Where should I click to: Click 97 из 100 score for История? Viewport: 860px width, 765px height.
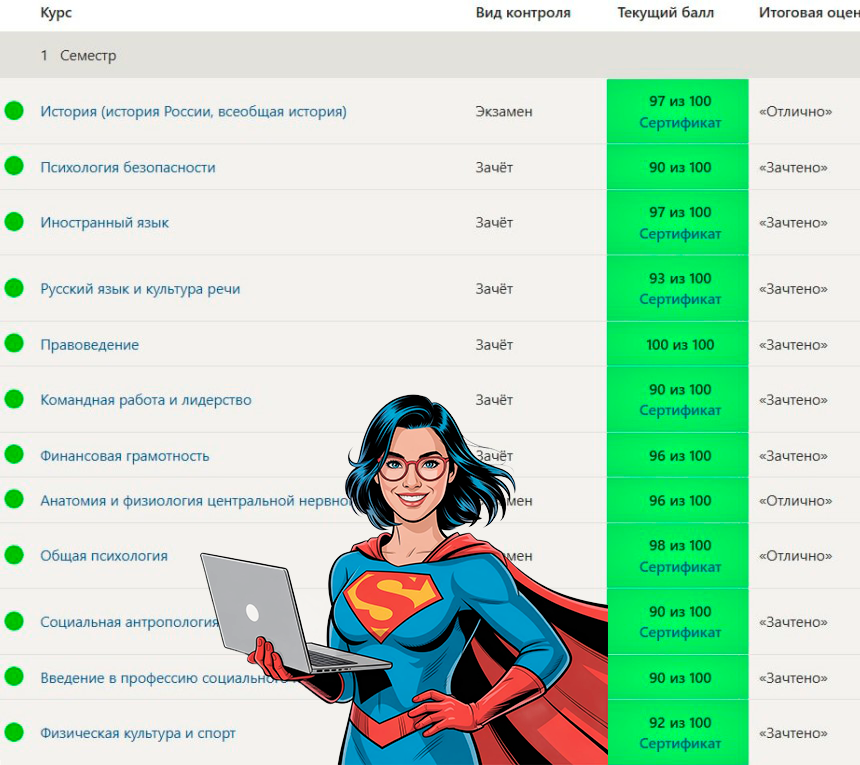pos(680,101)
